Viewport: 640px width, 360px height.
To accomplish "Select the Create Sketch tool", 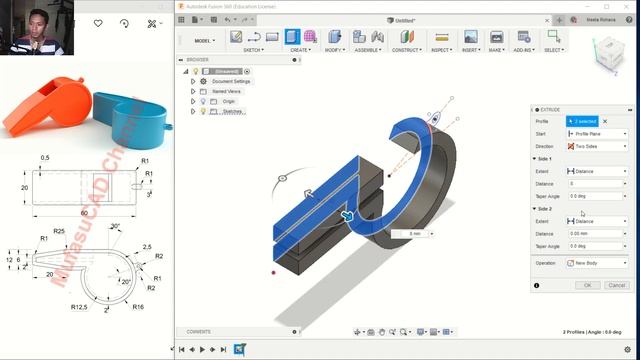I will (236, 37).
